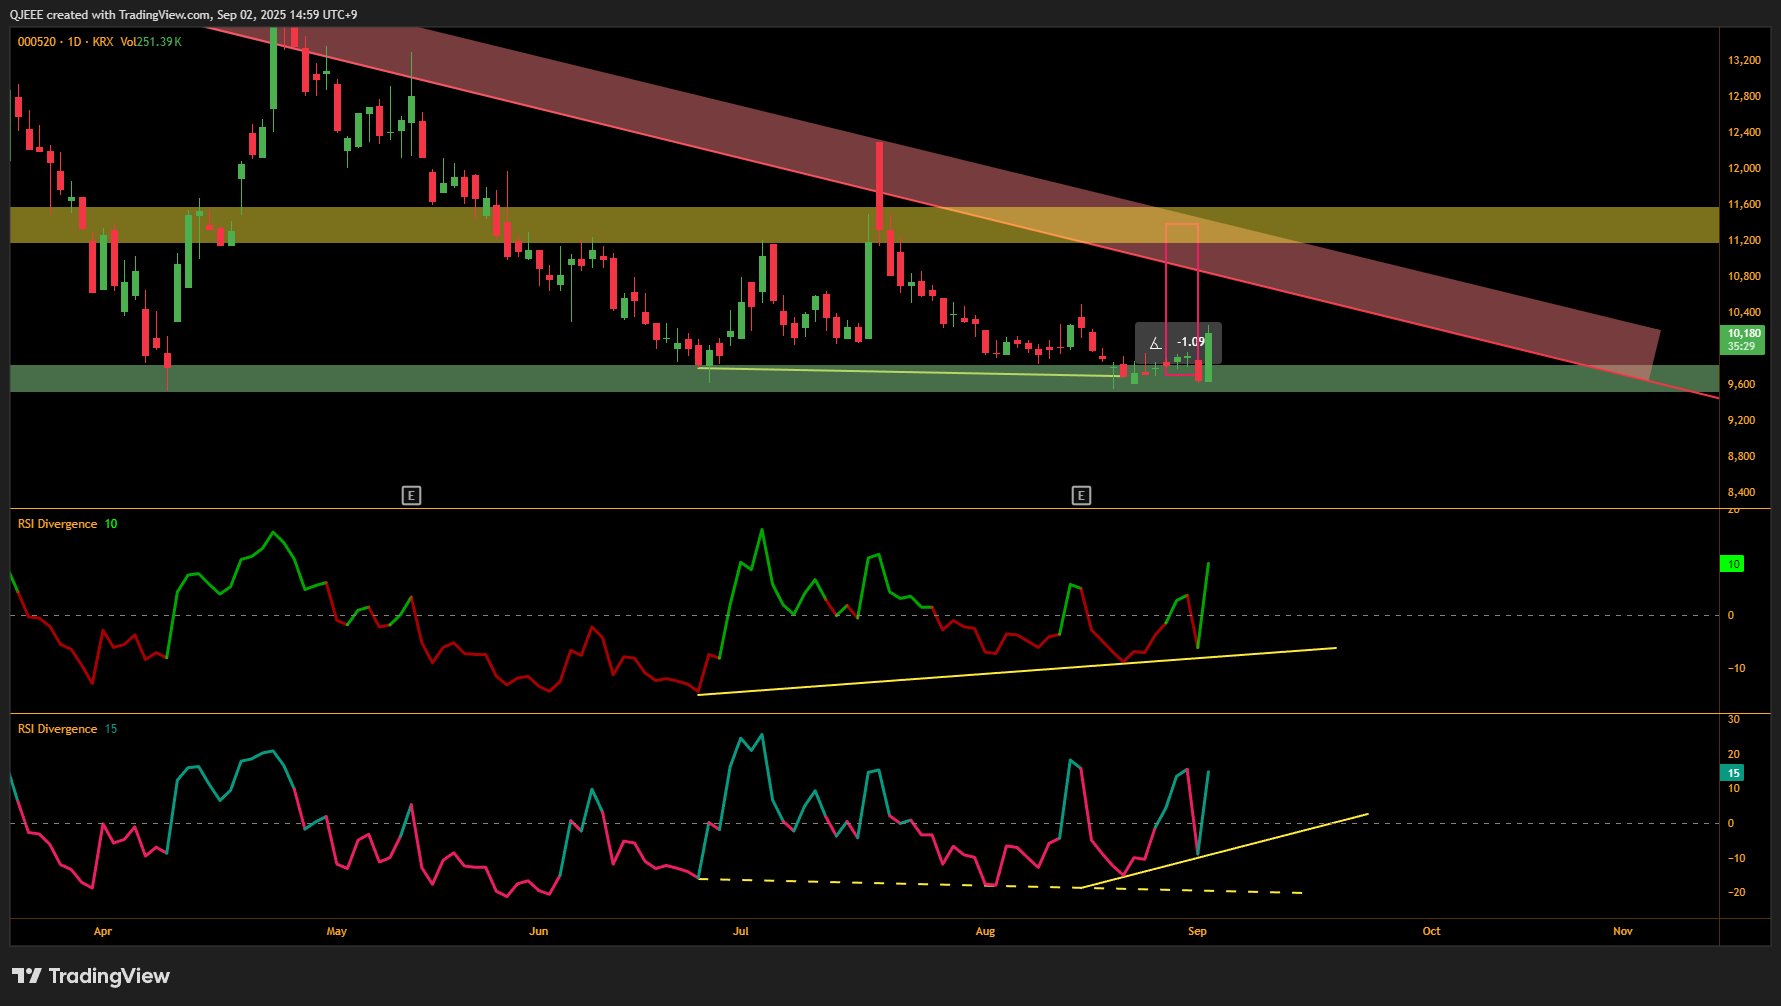Click the Sep label on time axis

pyautogui.click(x=1197, y=931)
